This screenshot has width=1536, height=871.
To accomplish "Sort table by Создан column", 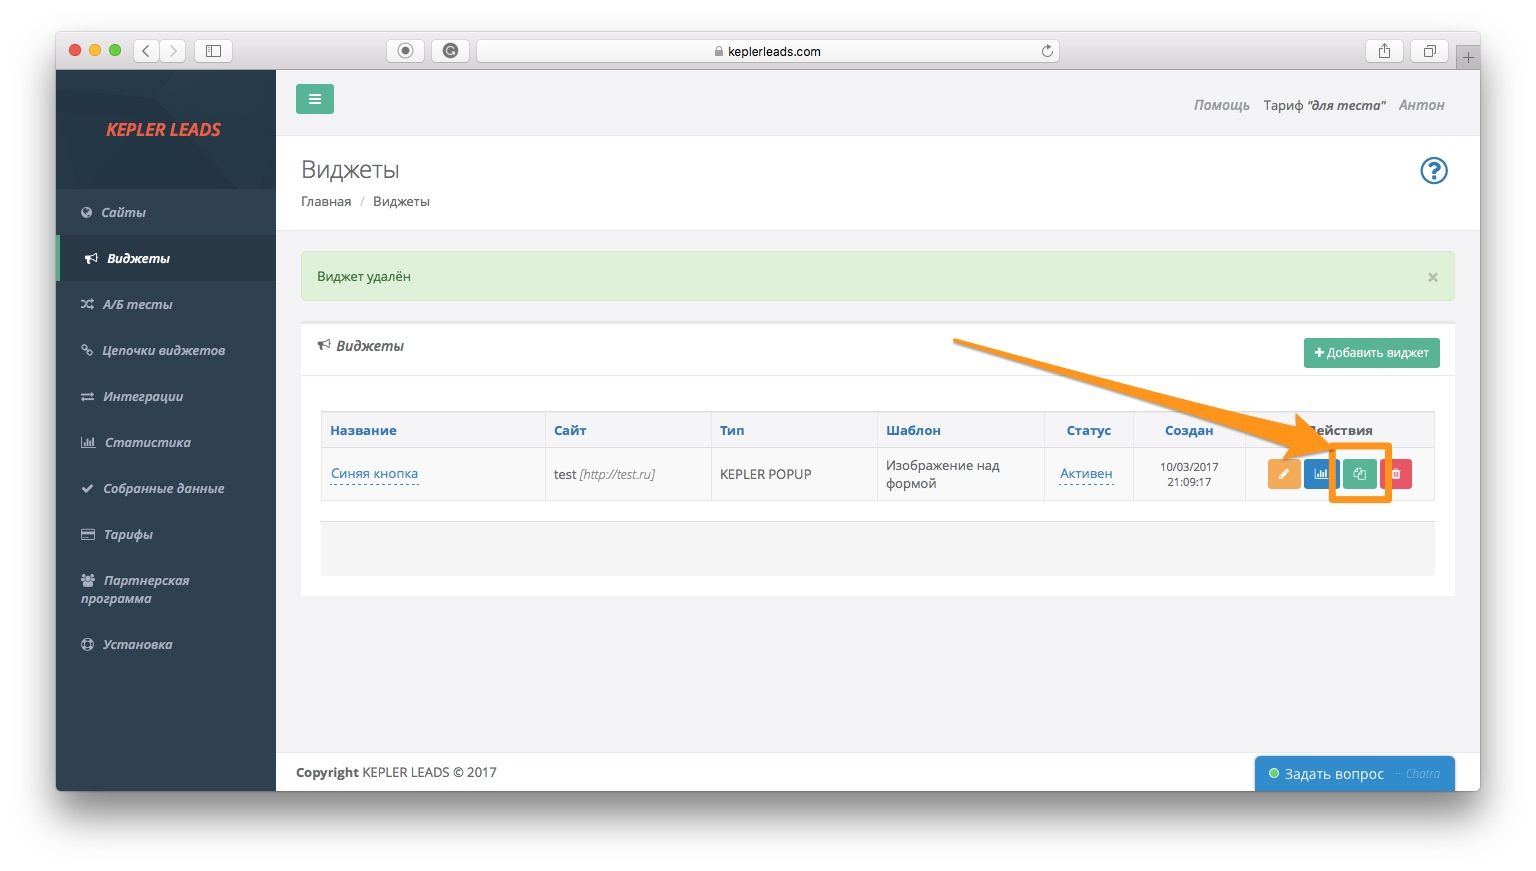I will (1189, 430).
